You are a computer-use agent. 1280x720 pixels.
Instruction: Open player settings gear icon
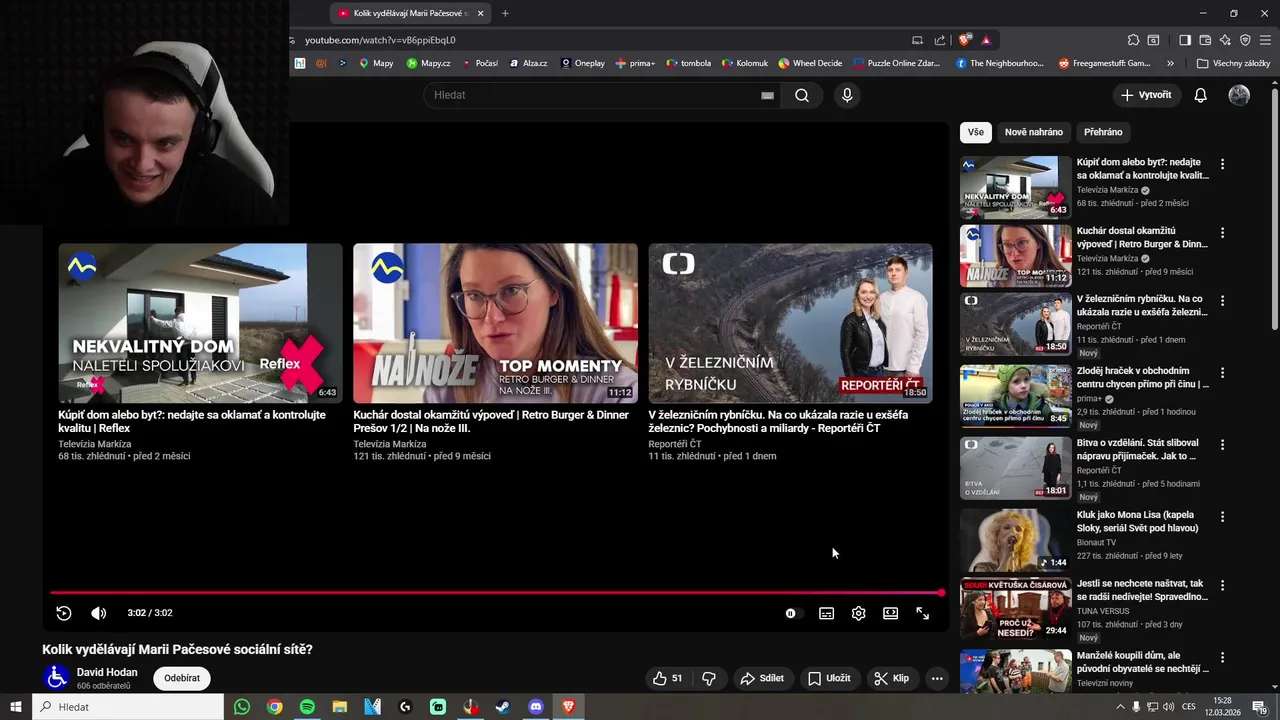click(858, 613)
